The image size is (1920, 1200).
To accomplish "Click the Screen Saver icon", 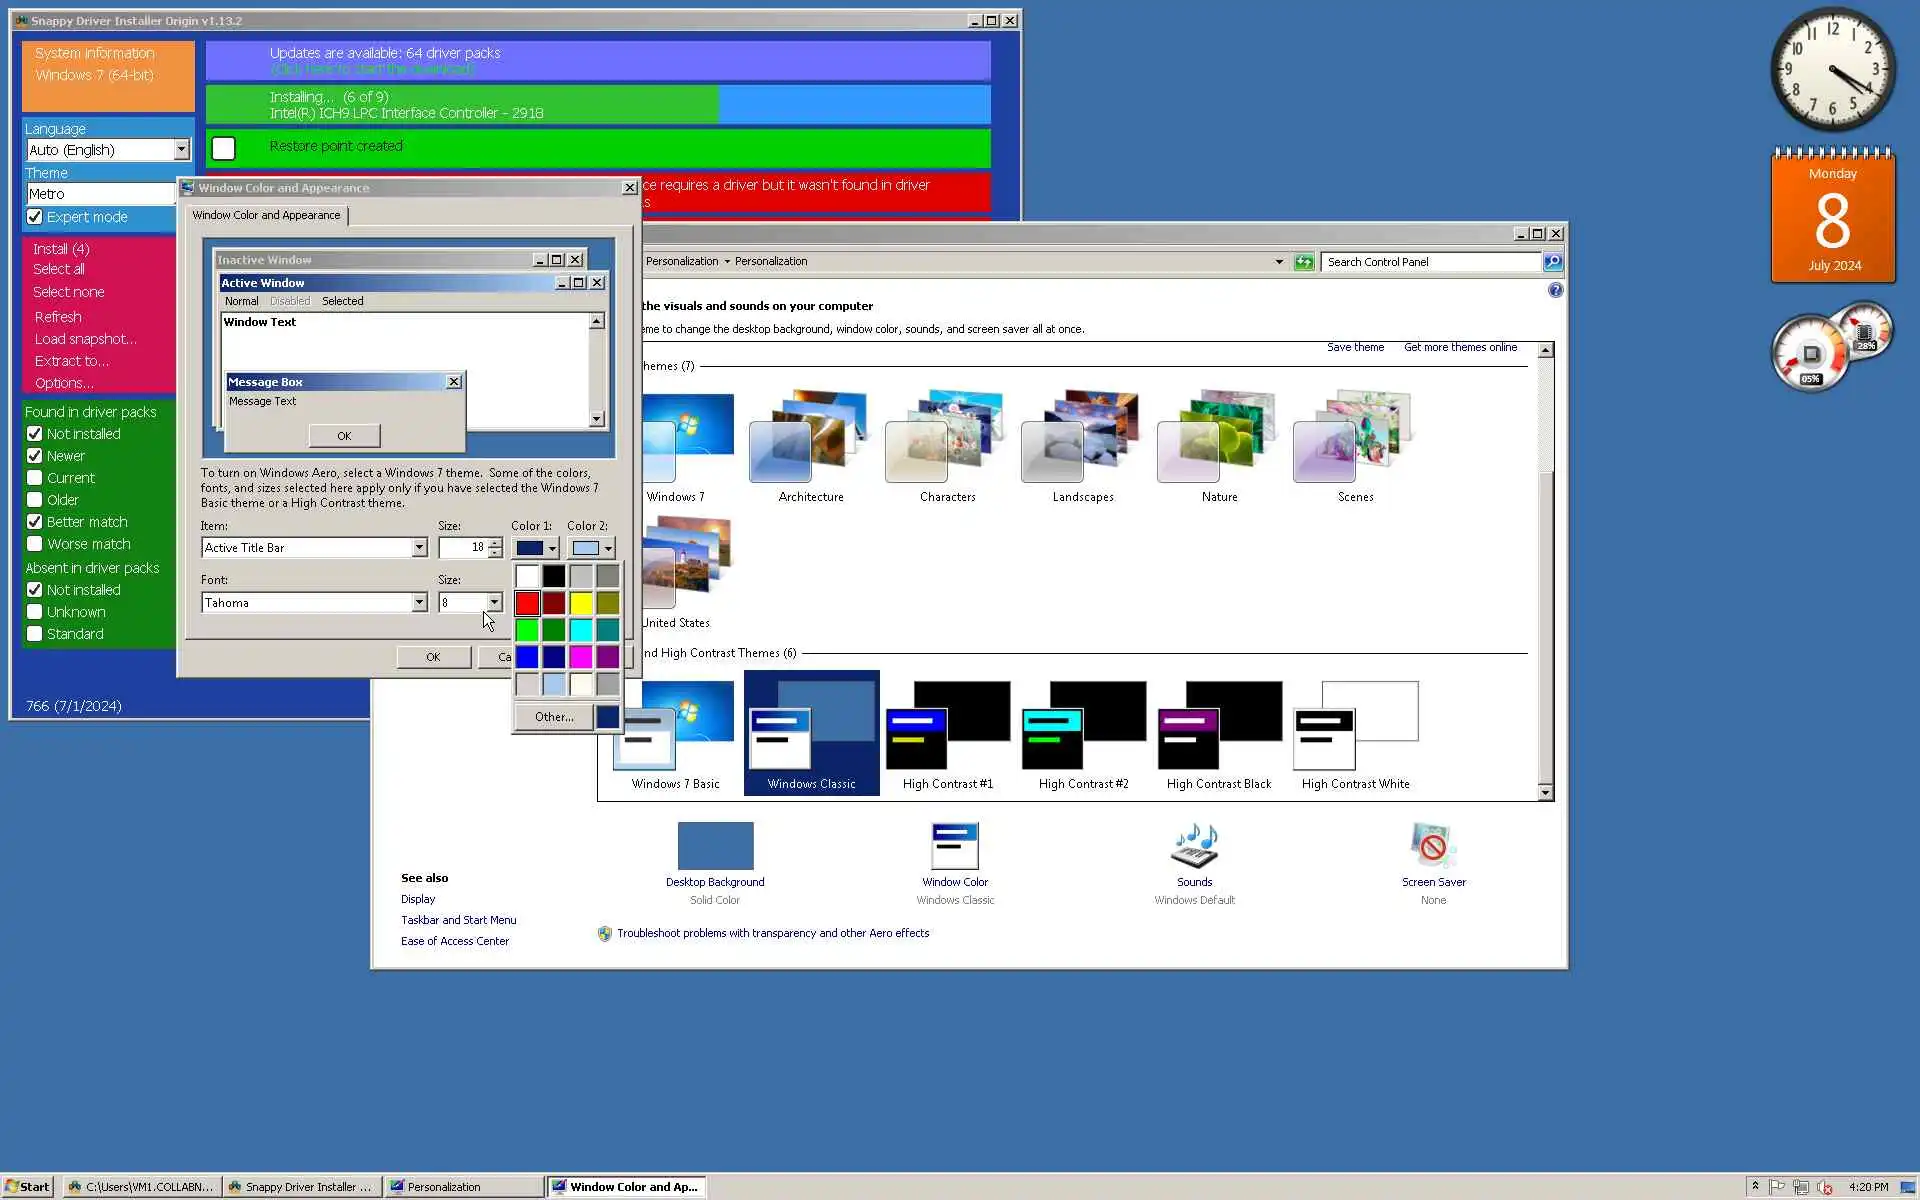I will pos(1433,846).
